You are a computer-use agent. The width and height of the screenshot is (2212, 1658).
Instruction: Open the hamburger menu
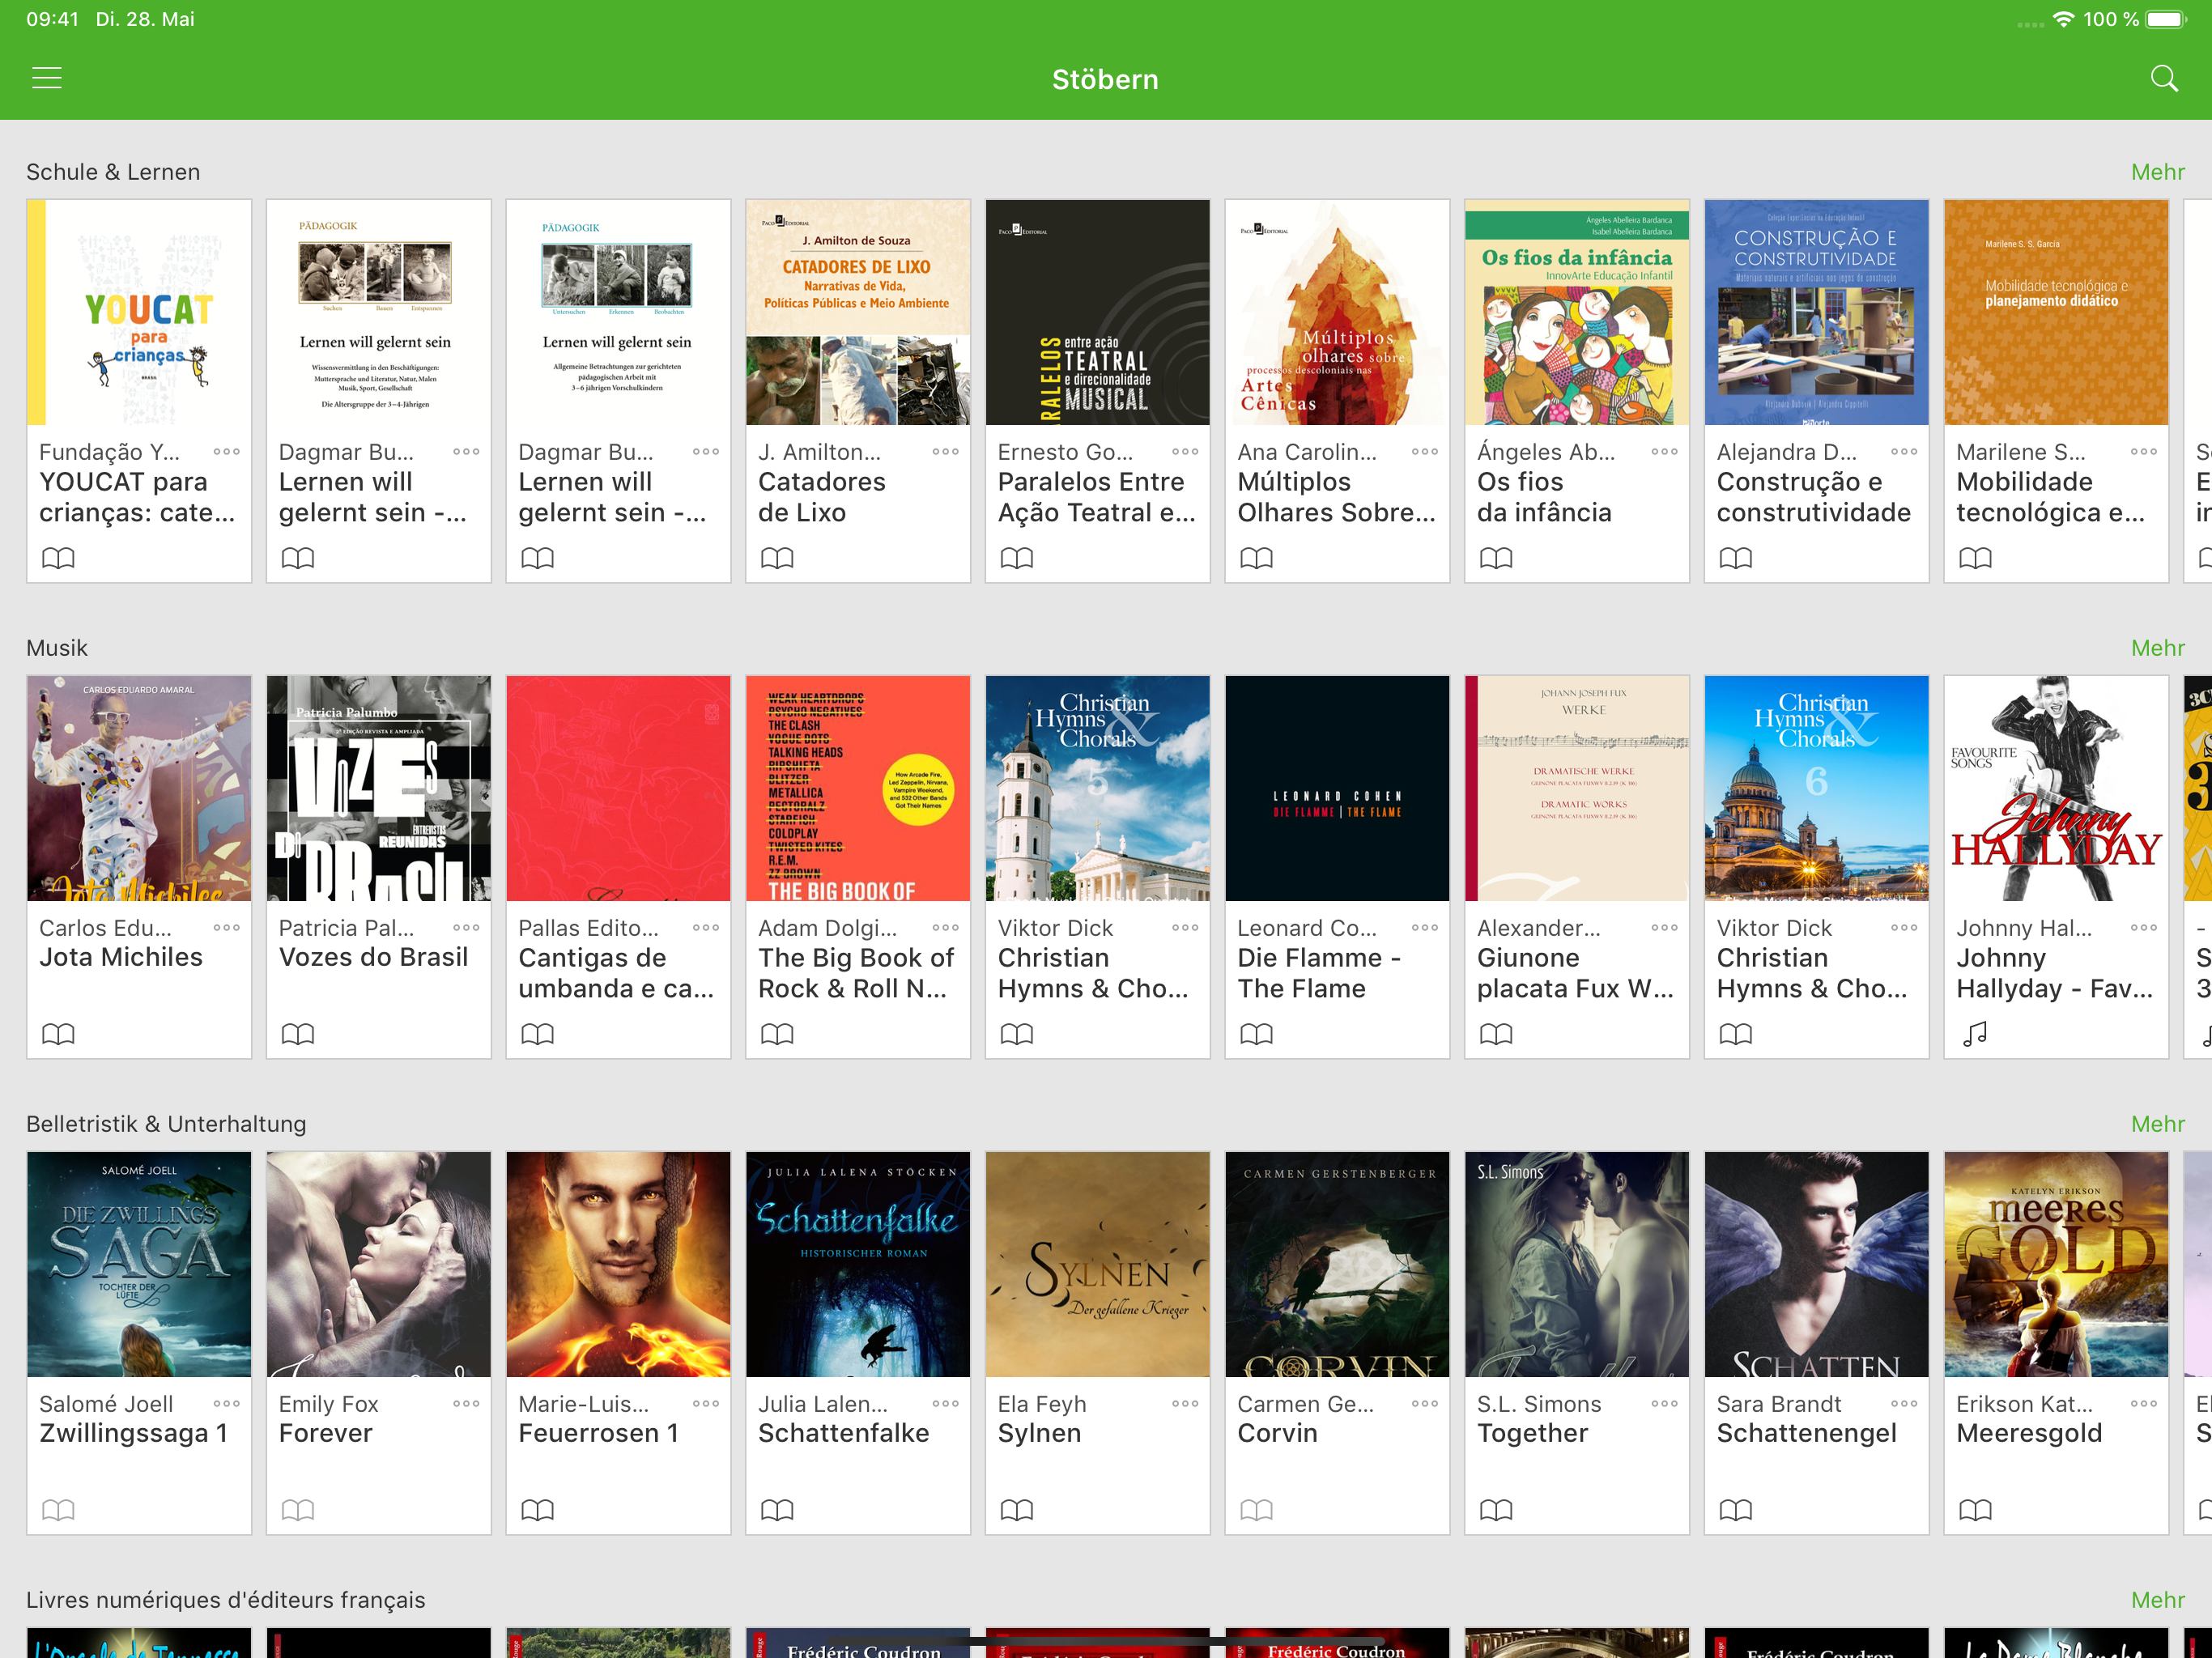[x=47, y=78]
